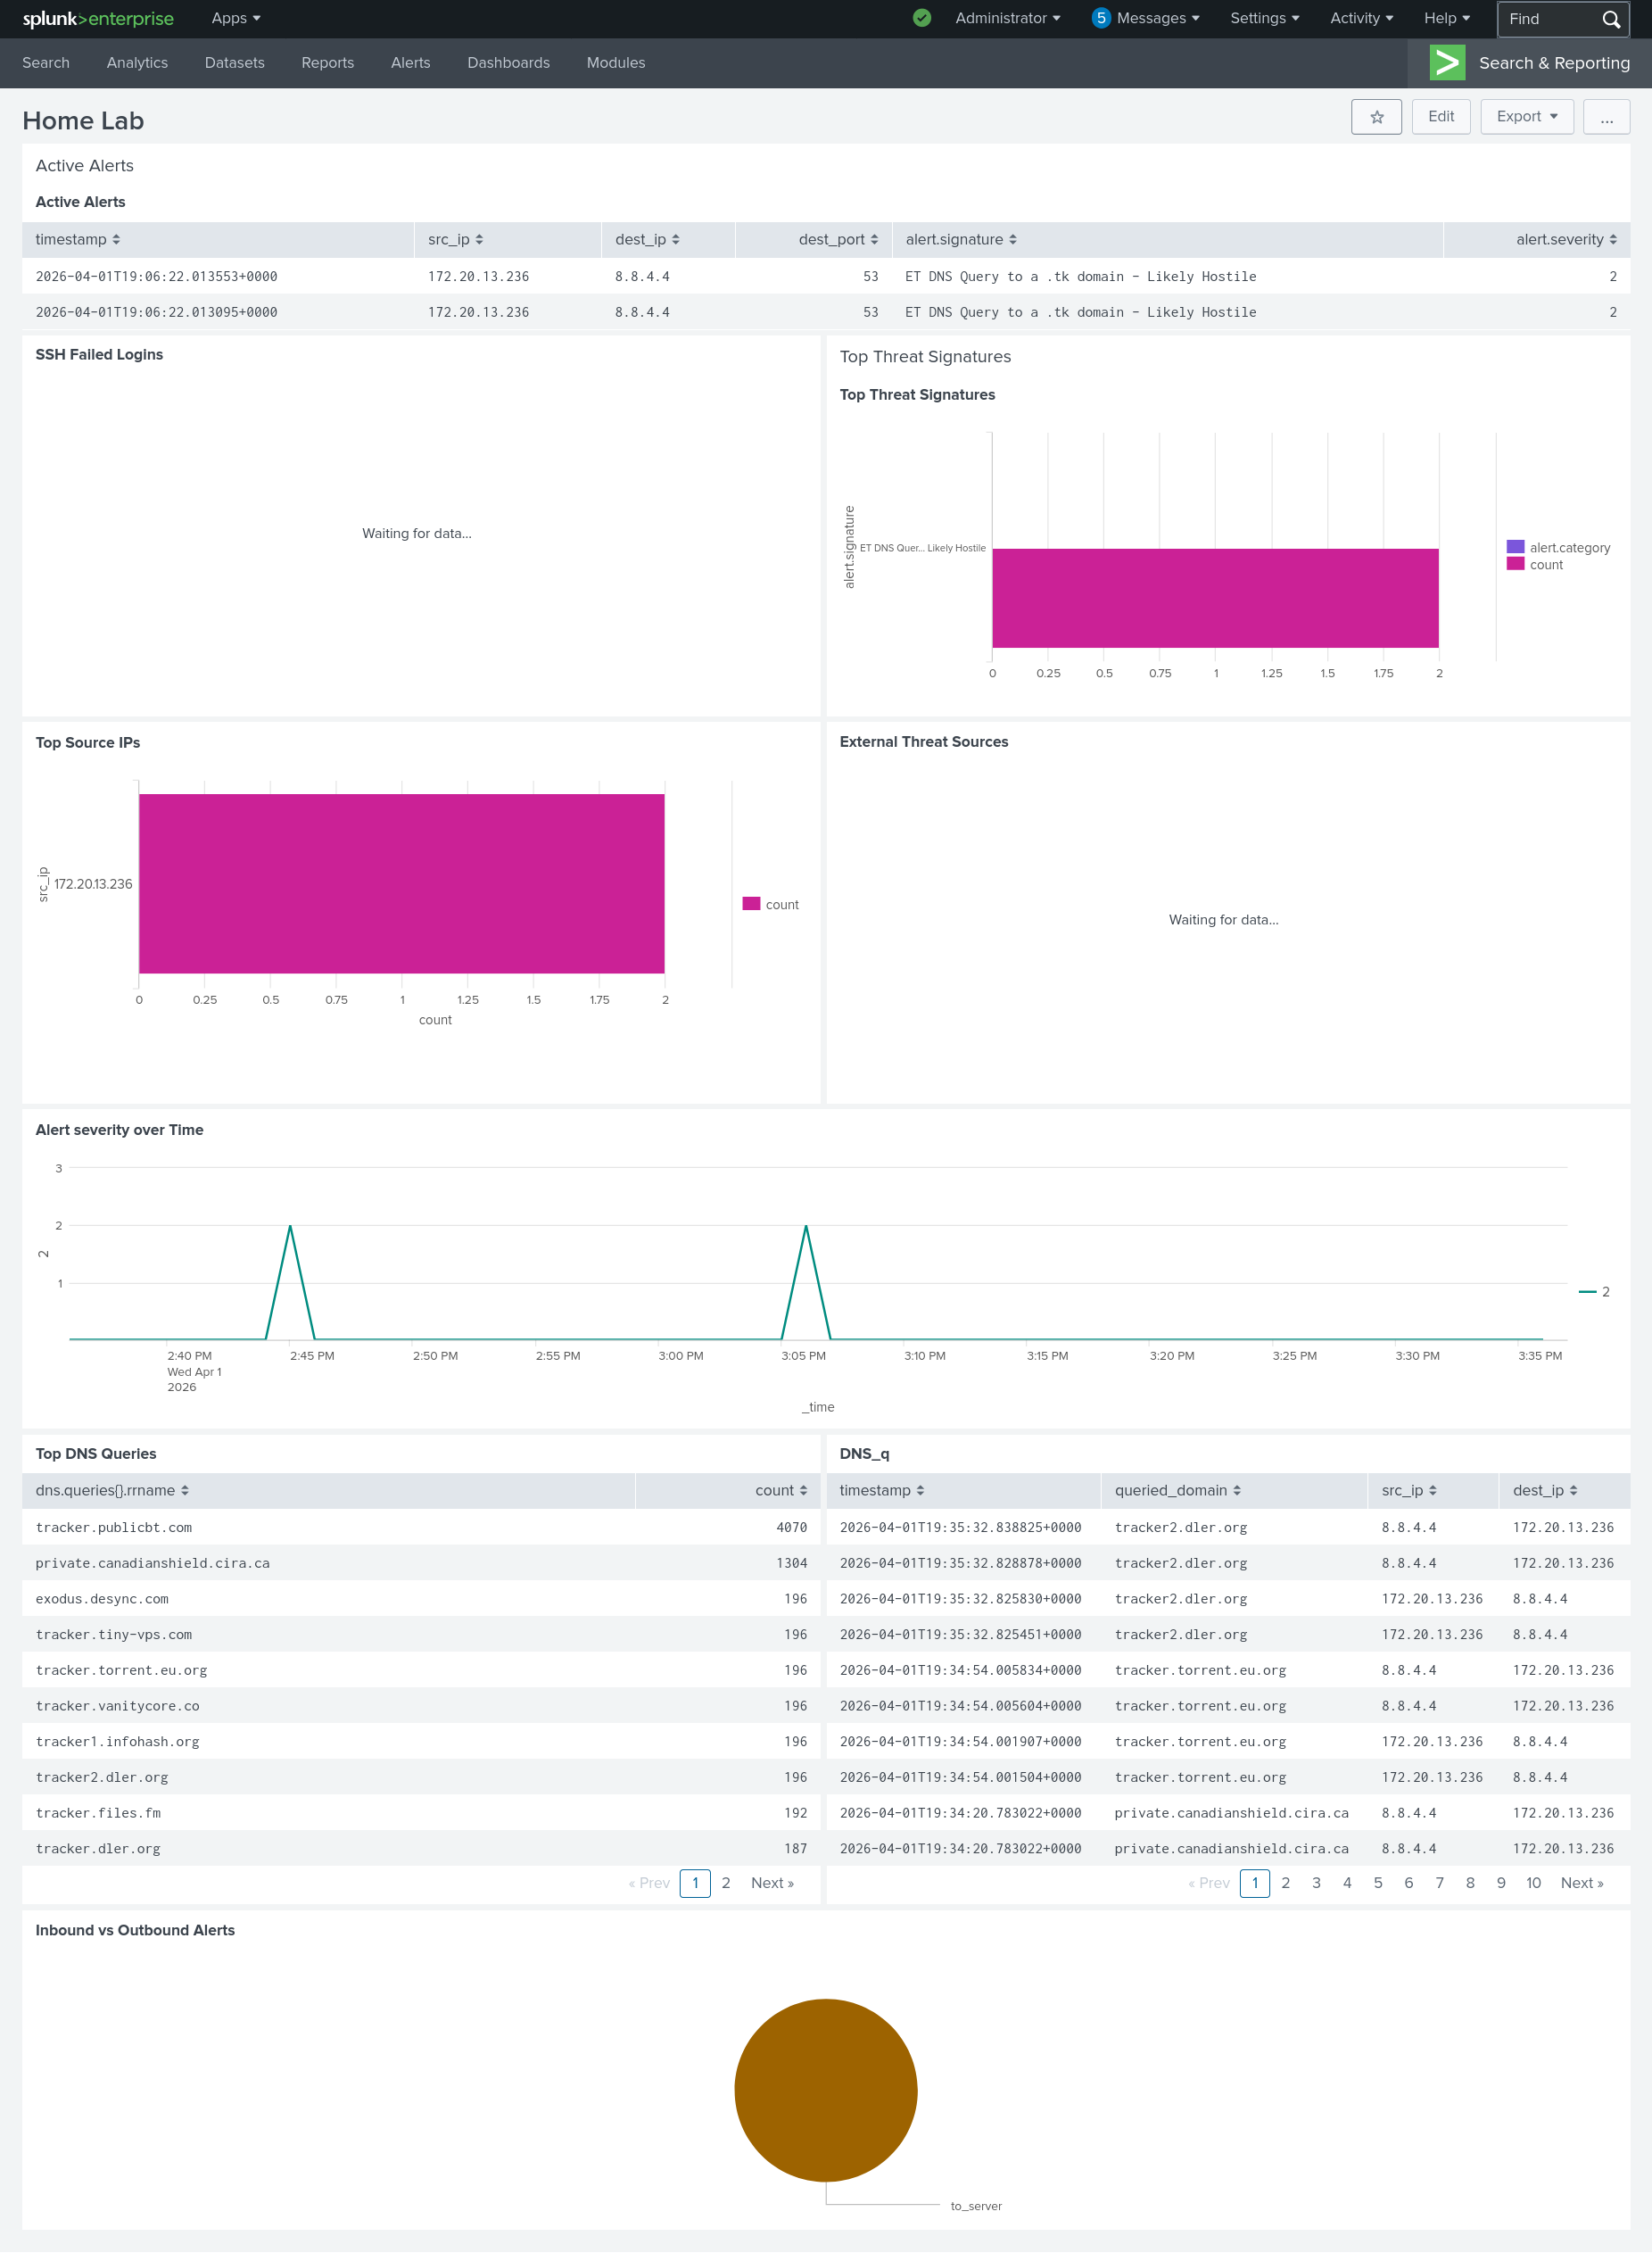Open the Alerts tab
This screenshot has width=1652, height=2253.
pyautogui.click(x=411, y=63)
